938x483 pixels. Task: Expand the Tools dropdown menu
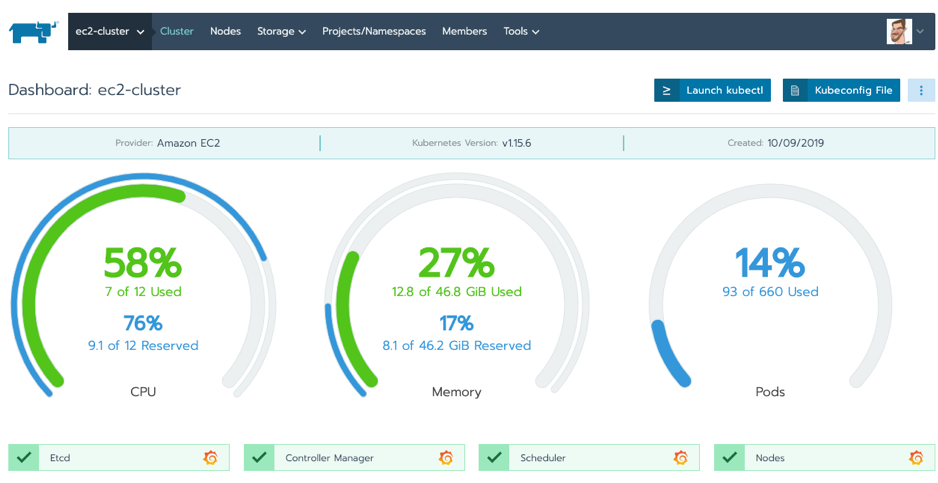tap(521, 32)
